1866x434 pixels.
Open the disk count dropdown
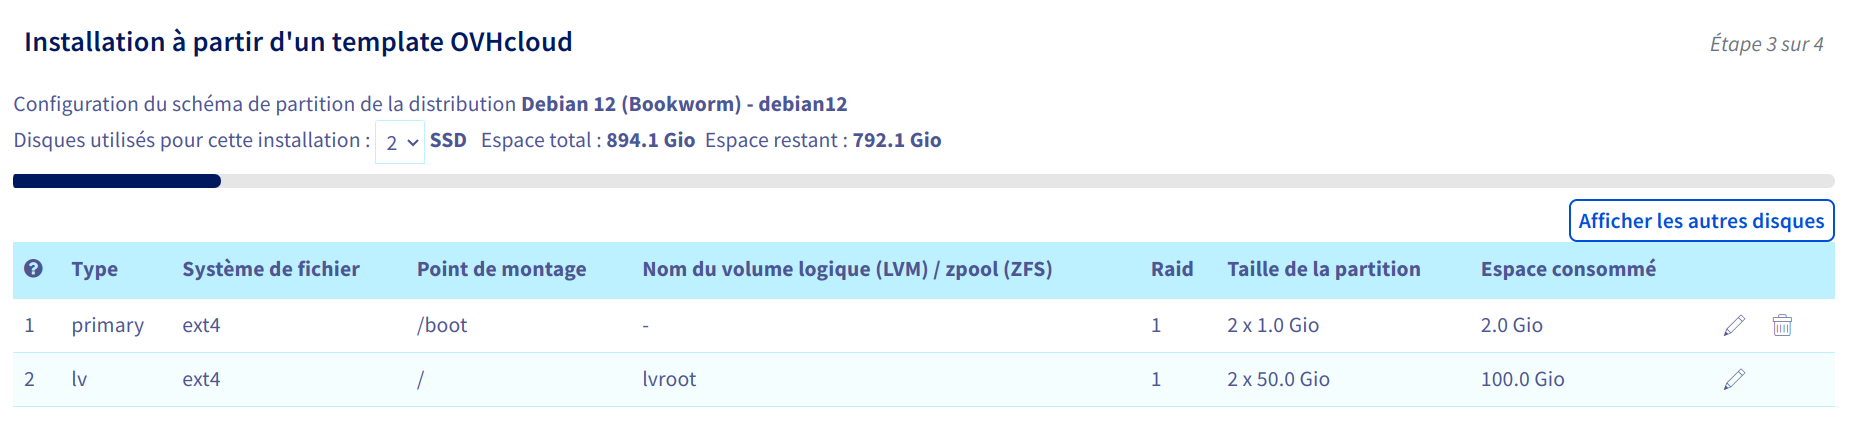(x=400, y=142)
